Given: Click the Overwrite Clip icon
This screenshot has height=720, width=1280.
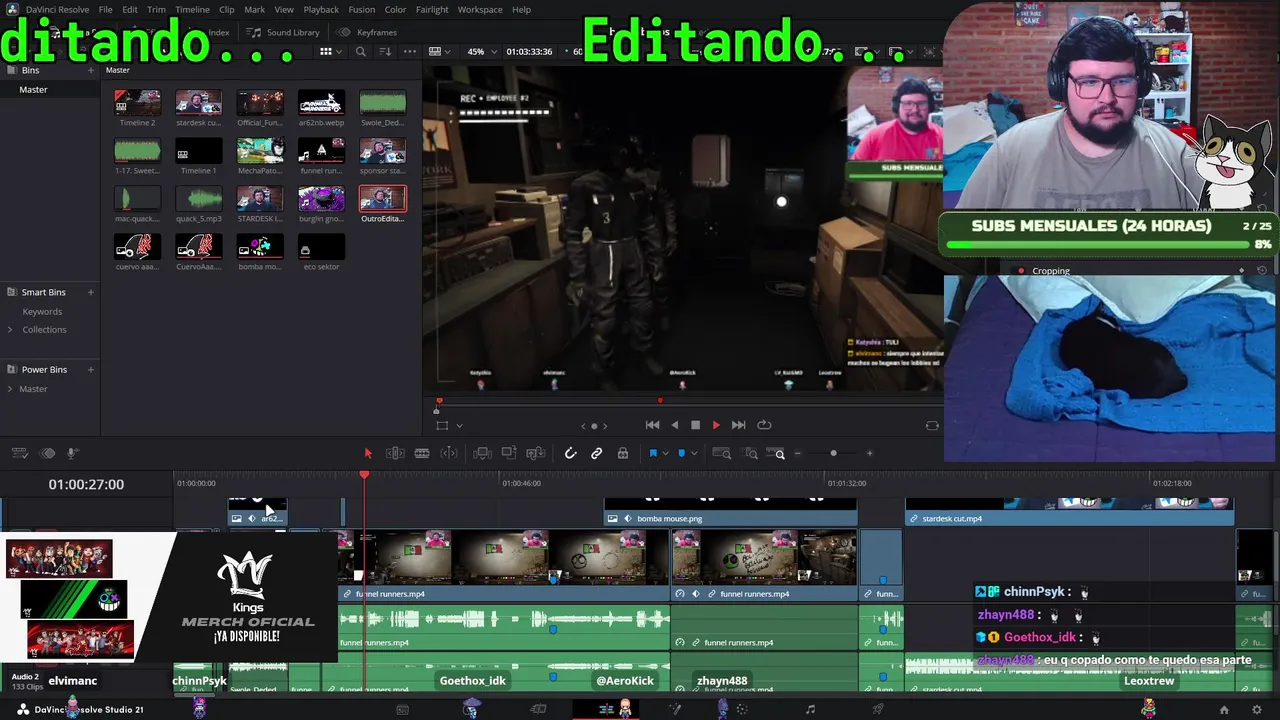Looking at the screenshot, I should 508,453.
